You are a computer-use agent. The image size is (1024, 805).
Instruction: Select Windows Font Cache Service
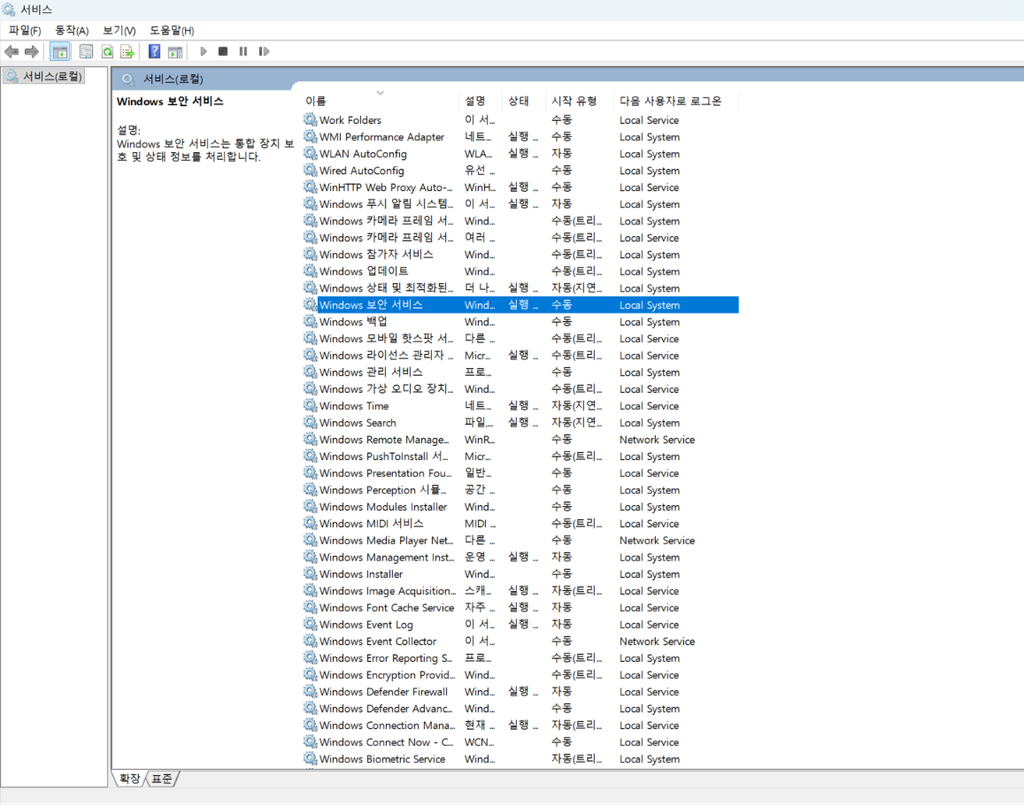click(x=520, y=607)
